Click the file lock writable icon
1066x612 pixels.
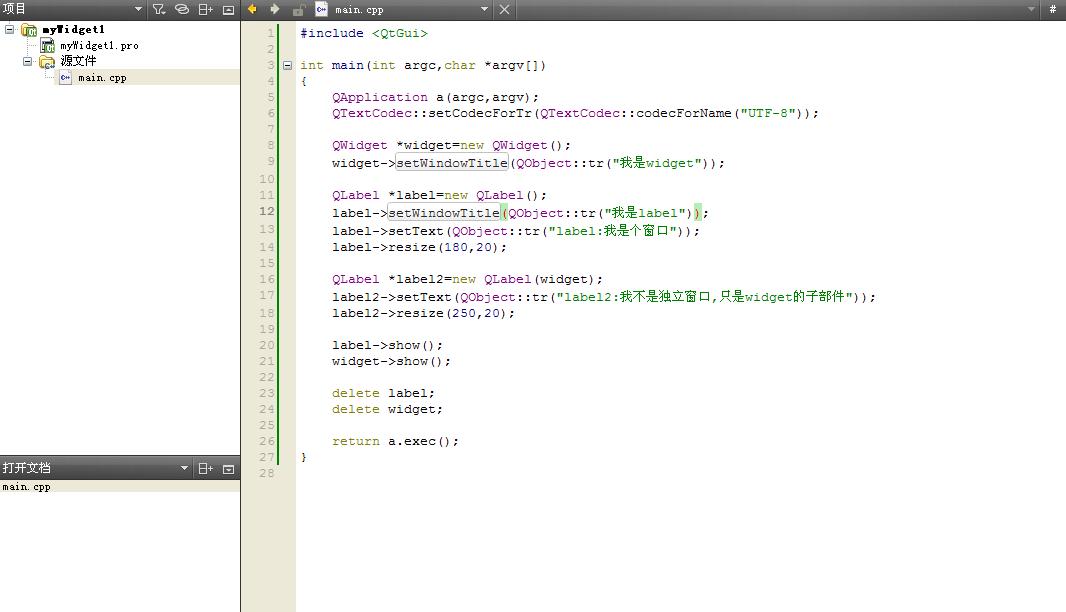(298, 10)
